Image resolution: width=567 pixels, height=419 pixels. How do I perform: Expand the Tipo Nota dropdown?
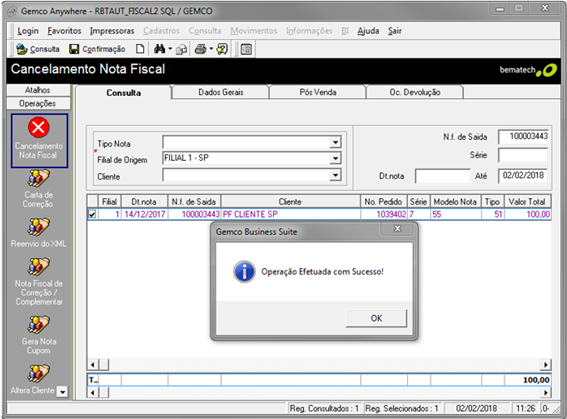click(x=336, y=142)
